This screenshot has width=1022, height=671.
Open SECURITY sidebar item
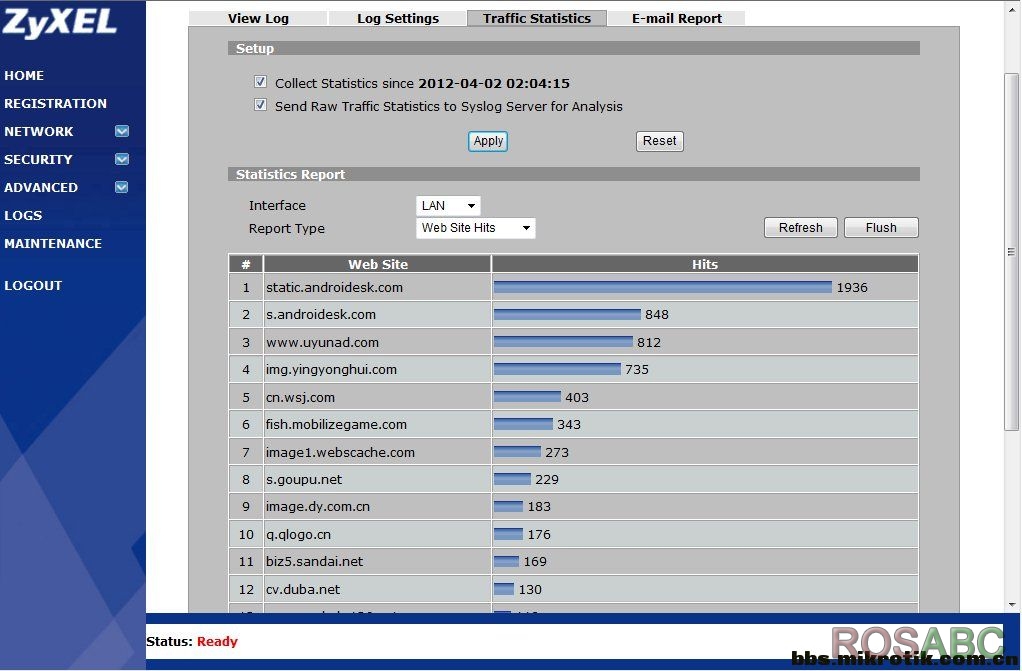pyautogui.click(x=38, y=159)
